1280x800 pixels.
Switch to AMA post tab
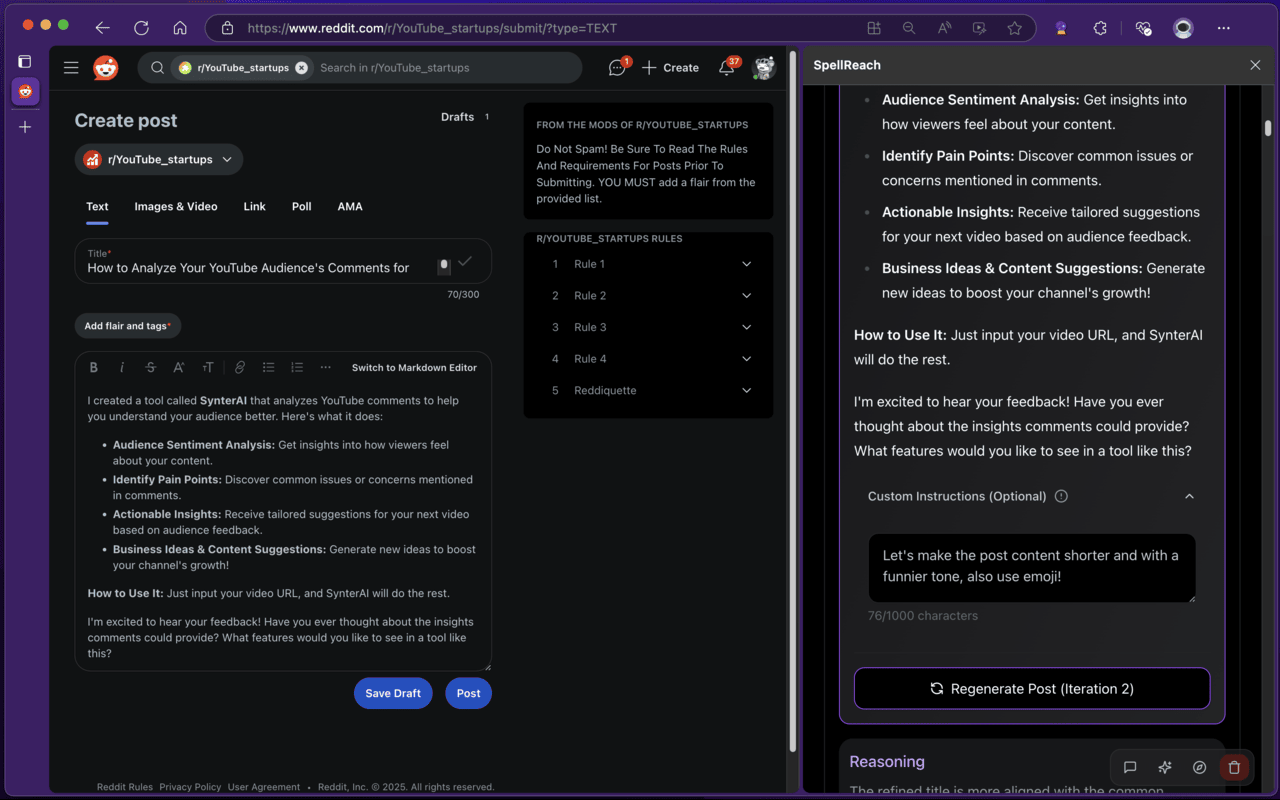click(x=350, y=207)
